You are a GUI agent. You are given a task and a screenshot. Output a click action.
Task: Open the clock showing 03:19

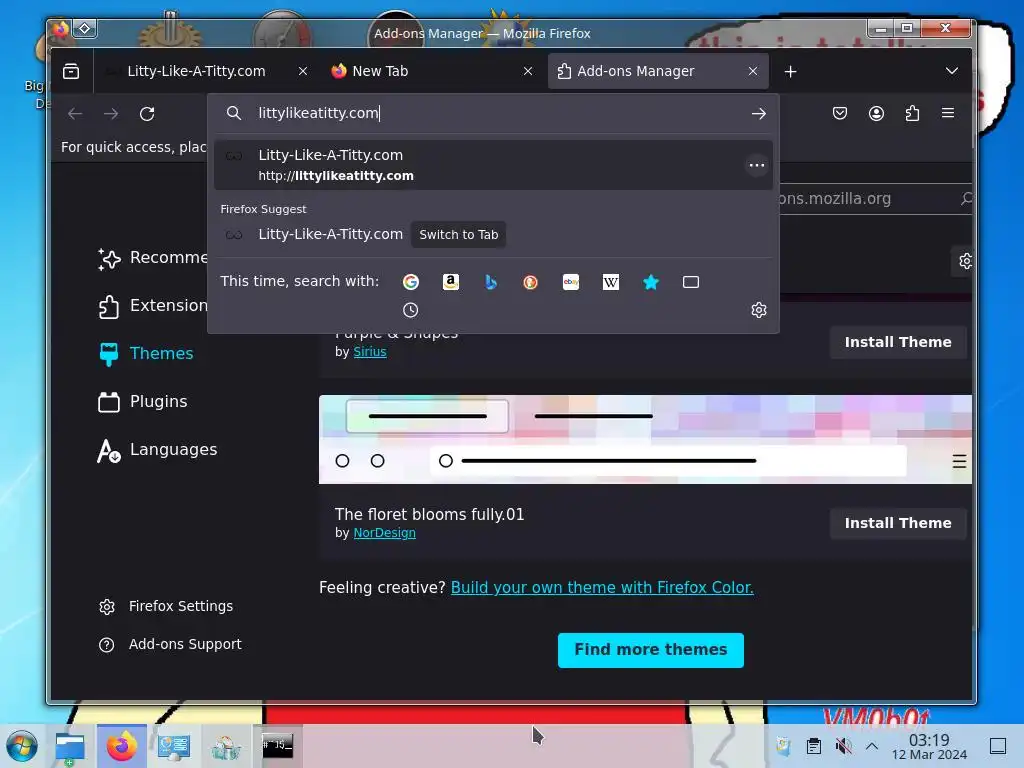tap(929, 747)
